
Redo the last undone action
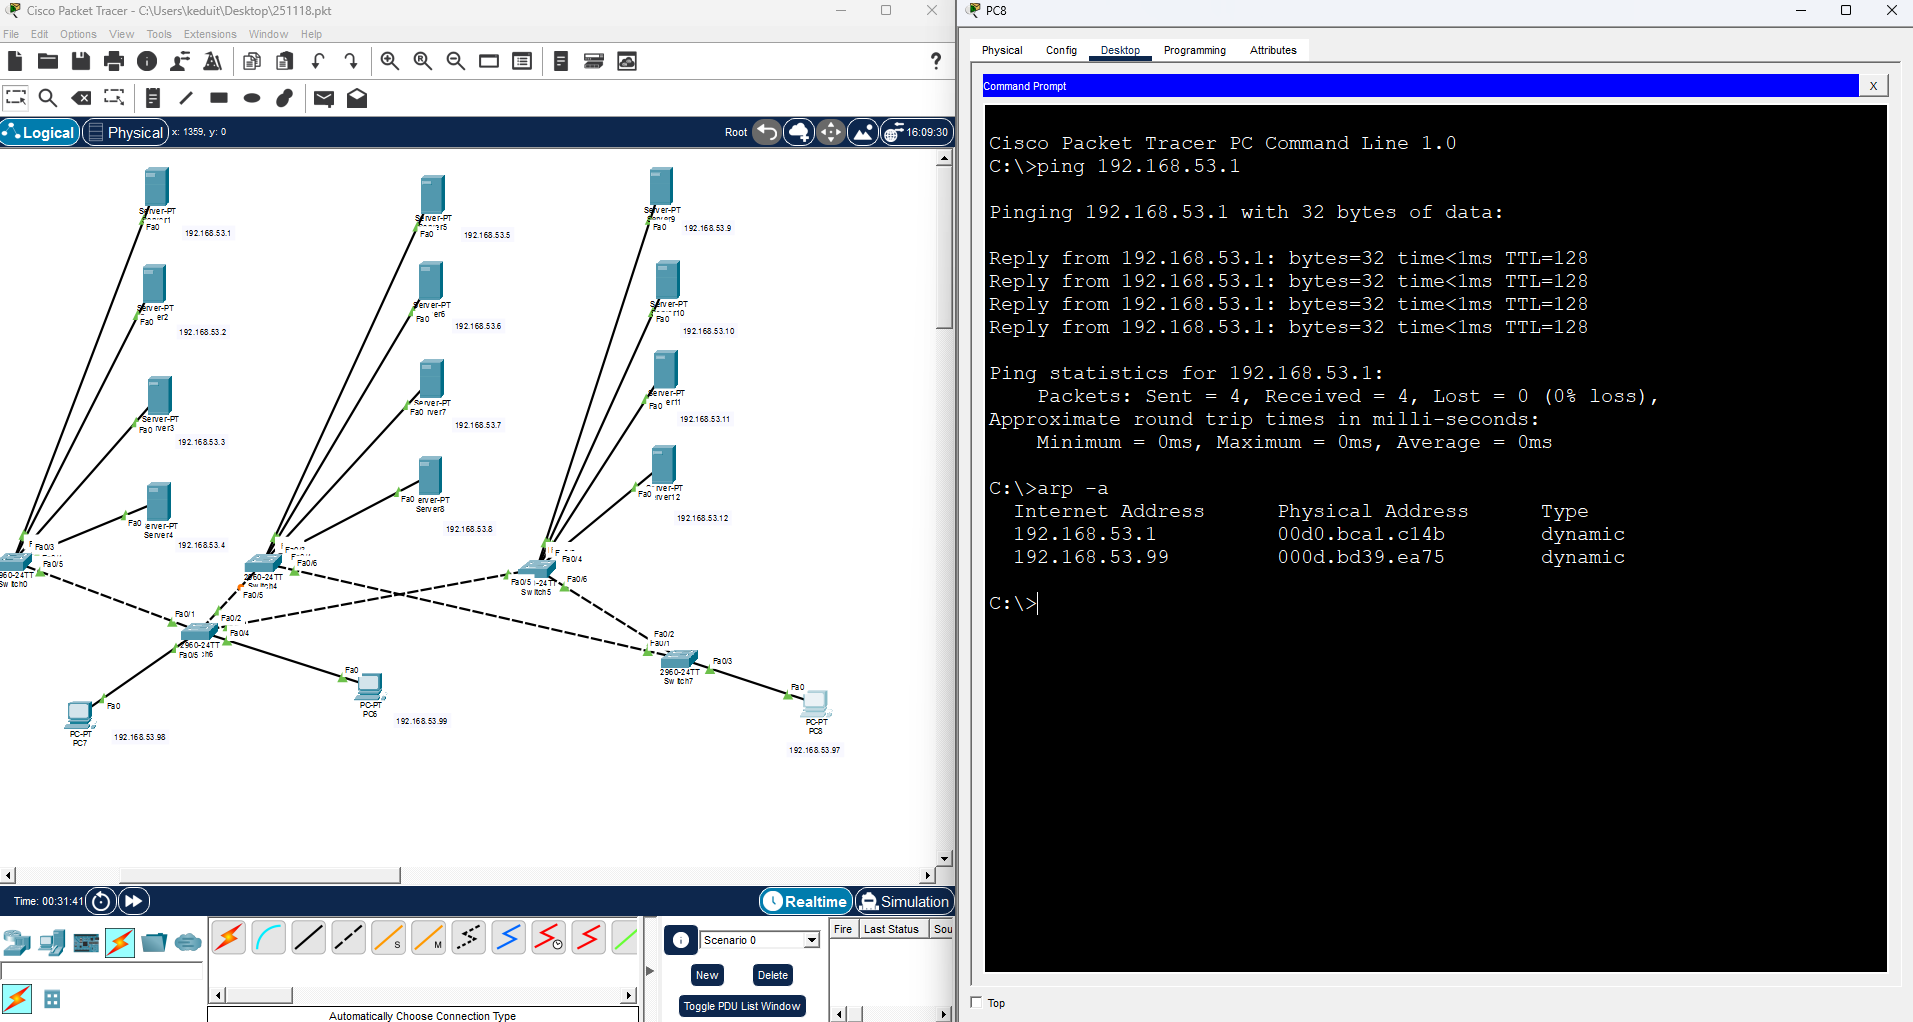pyautogui.click(x=351, y=61)
